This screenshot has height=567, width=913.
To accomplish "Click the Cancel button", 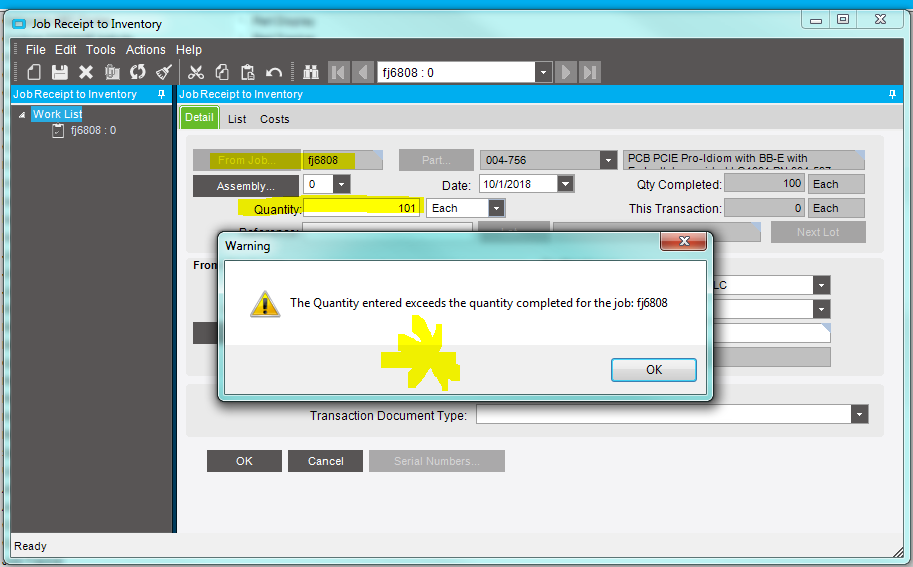I will 325,461.
